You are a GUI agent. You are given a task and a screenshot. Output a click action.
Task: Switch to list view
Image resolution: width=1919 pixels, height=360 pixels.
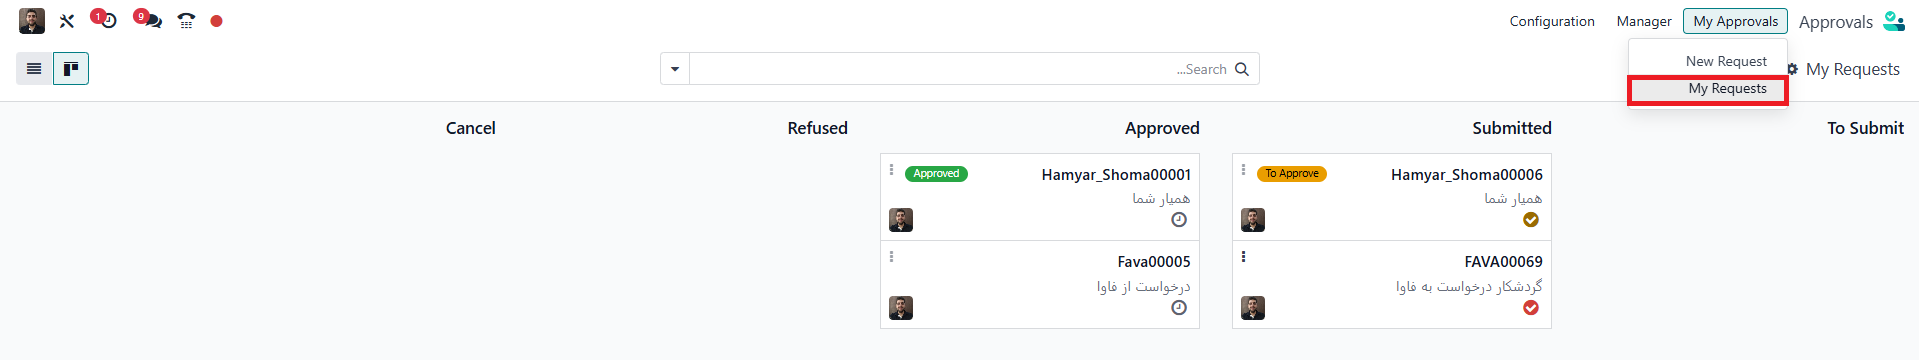point(34,68)
